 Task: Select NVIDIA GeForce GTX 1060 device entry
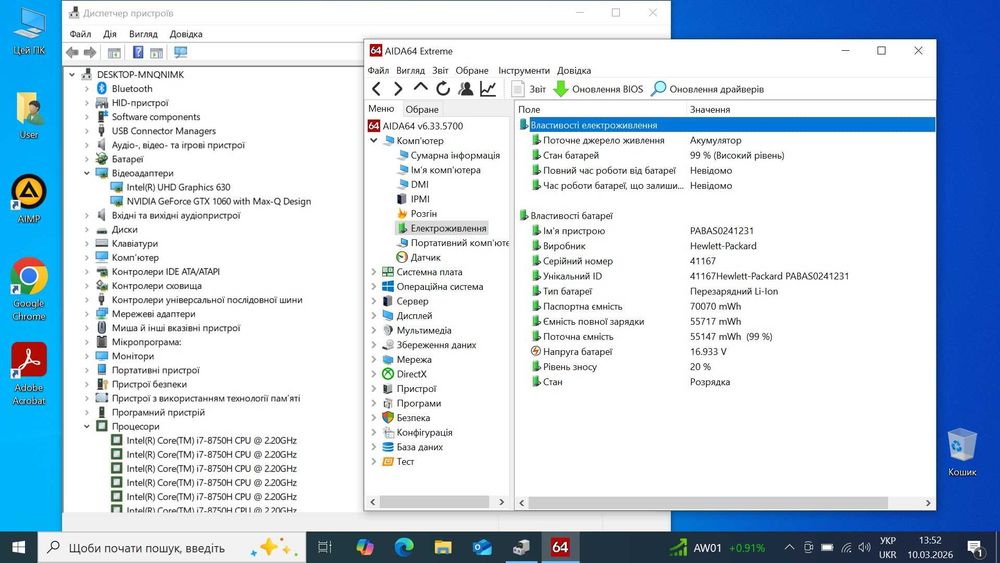click(218, 201)
